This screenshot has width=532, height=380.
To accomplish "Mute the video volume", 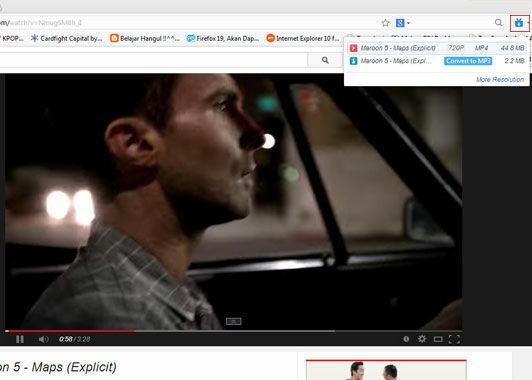I will point(43,339).
